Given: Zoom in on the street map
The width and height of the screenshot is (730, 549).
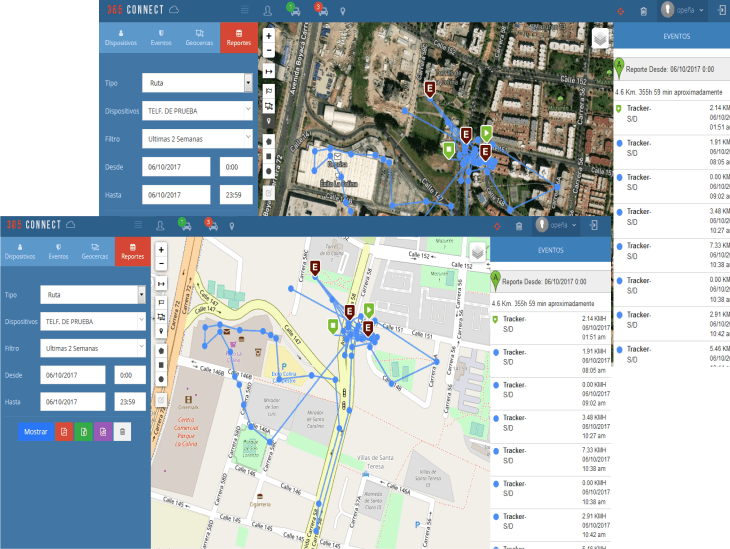Looking at the screenshot, I should pyautogui.click(x=161, y=248).
